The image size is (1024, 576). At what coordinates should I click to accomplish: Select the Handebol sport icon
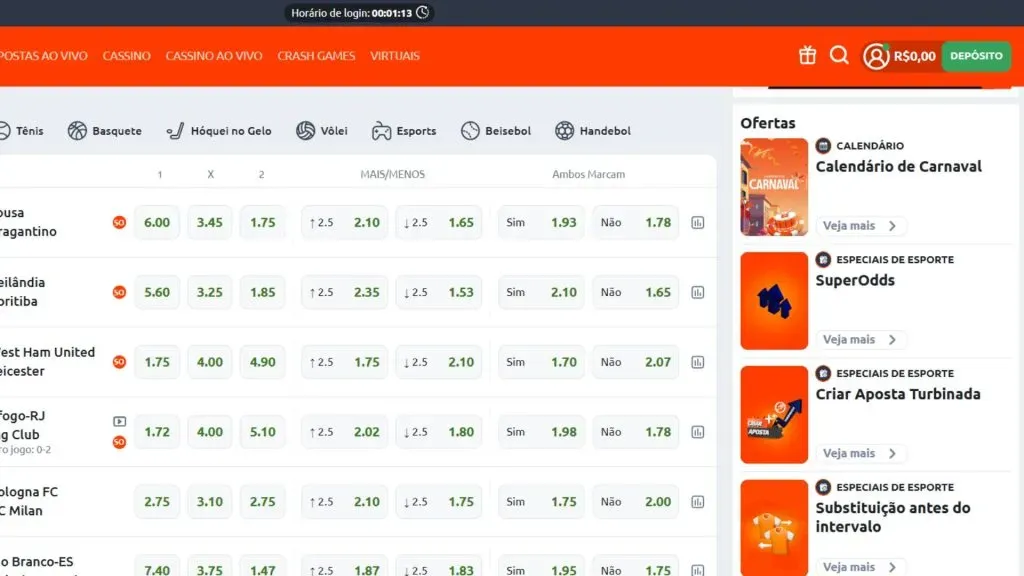click(565, 131)
